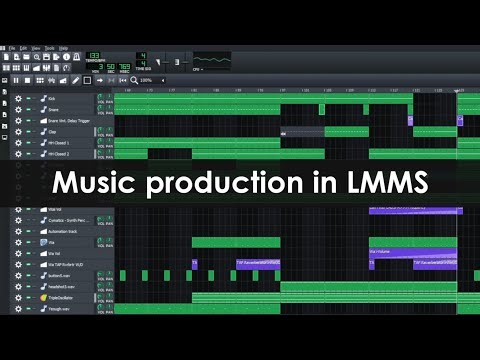Open the project notes page icon
The image size is (480, 360).
(x=56, y=68)
